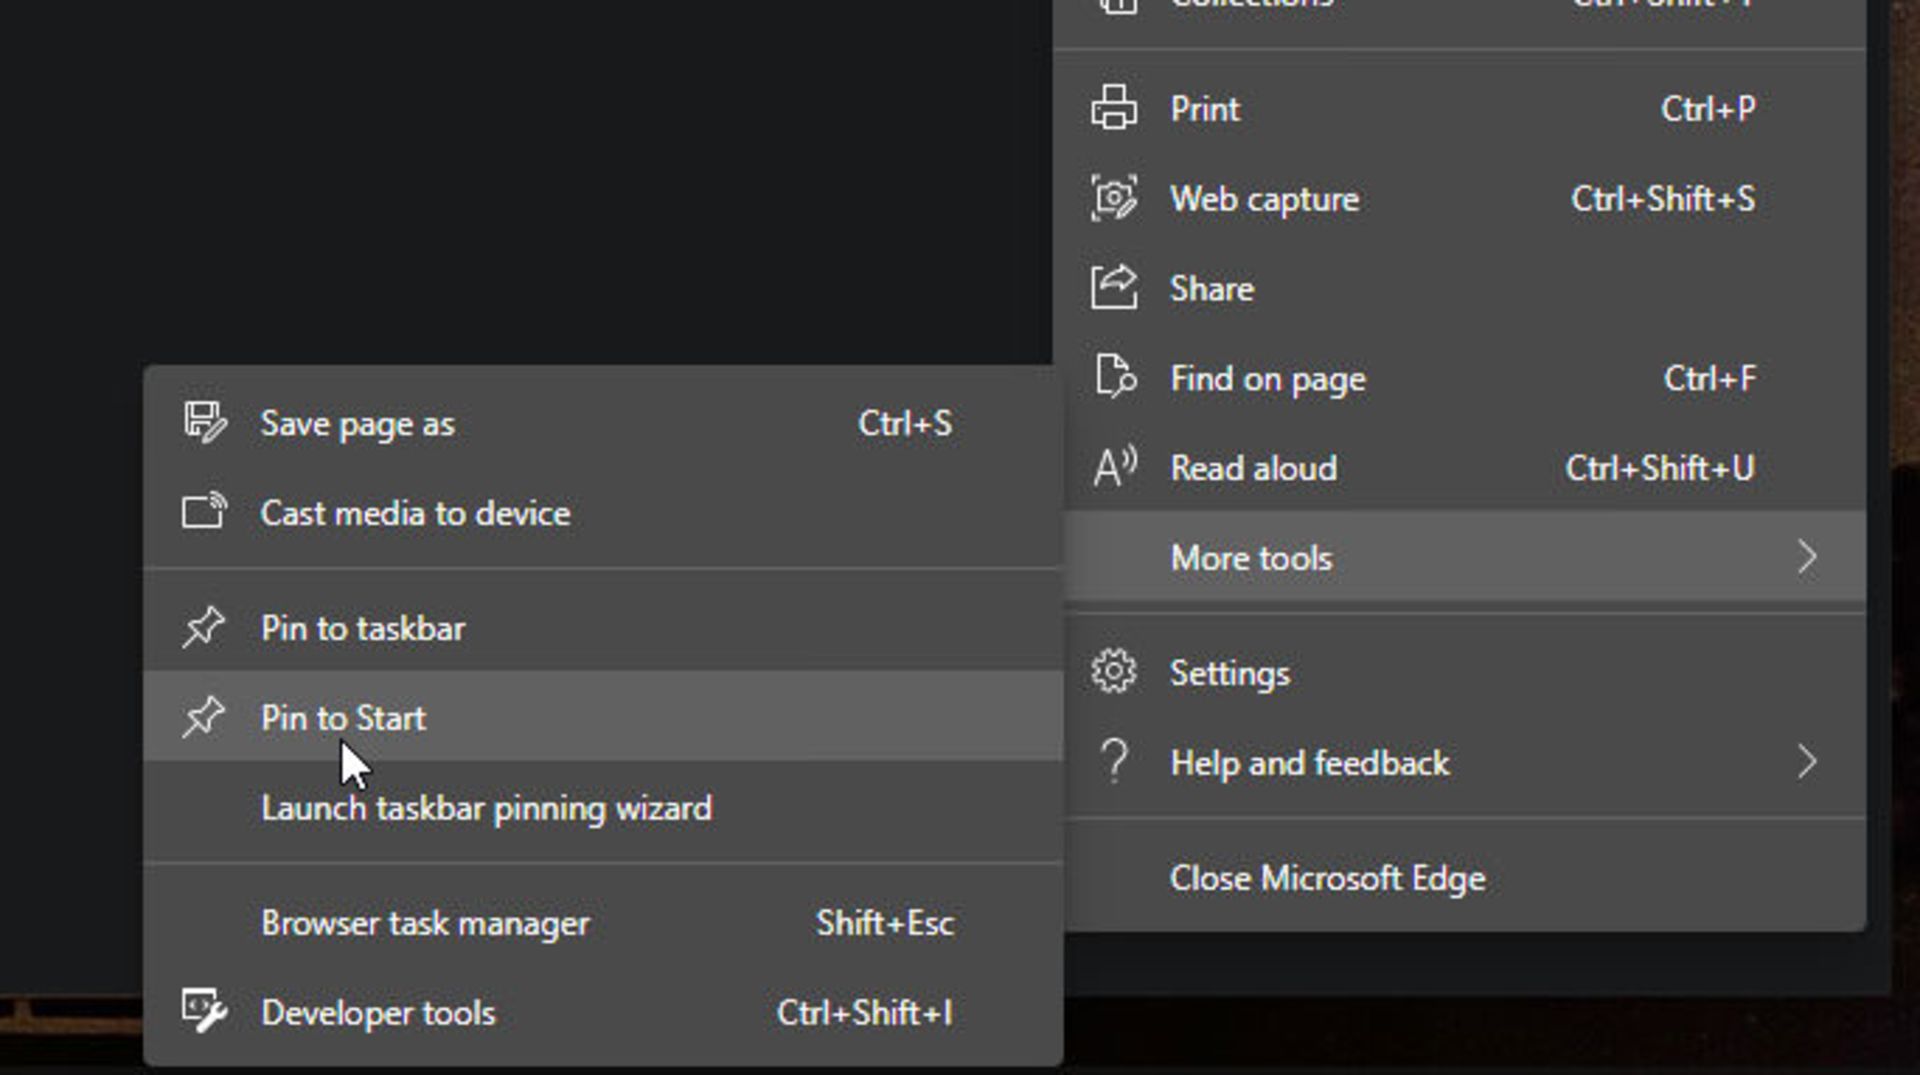Click the Web capture camera icon
Viewport: 1920px width, 1075px height.
tap(1113, 198)
